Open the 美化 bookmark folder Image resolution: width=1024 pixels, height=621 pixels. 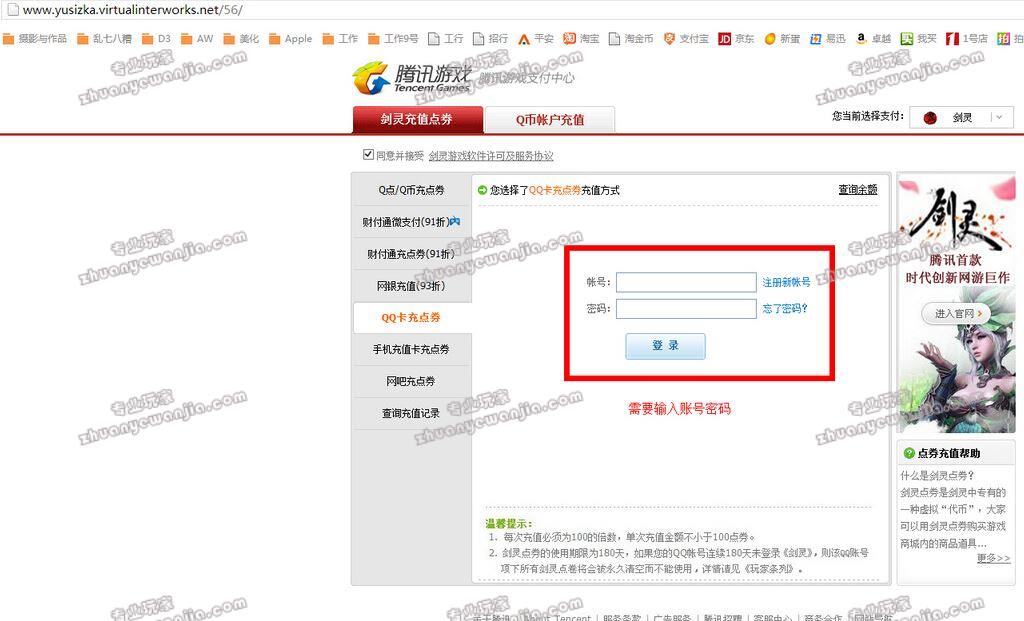coord(241,39)
